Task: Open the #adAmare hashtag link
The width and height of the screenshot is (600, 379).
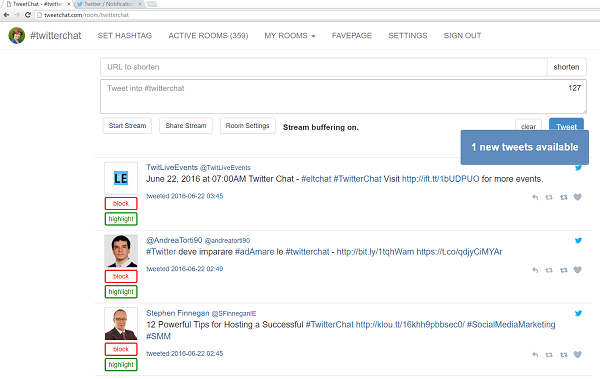Action: pyautogui.click(x=254, y=252)
